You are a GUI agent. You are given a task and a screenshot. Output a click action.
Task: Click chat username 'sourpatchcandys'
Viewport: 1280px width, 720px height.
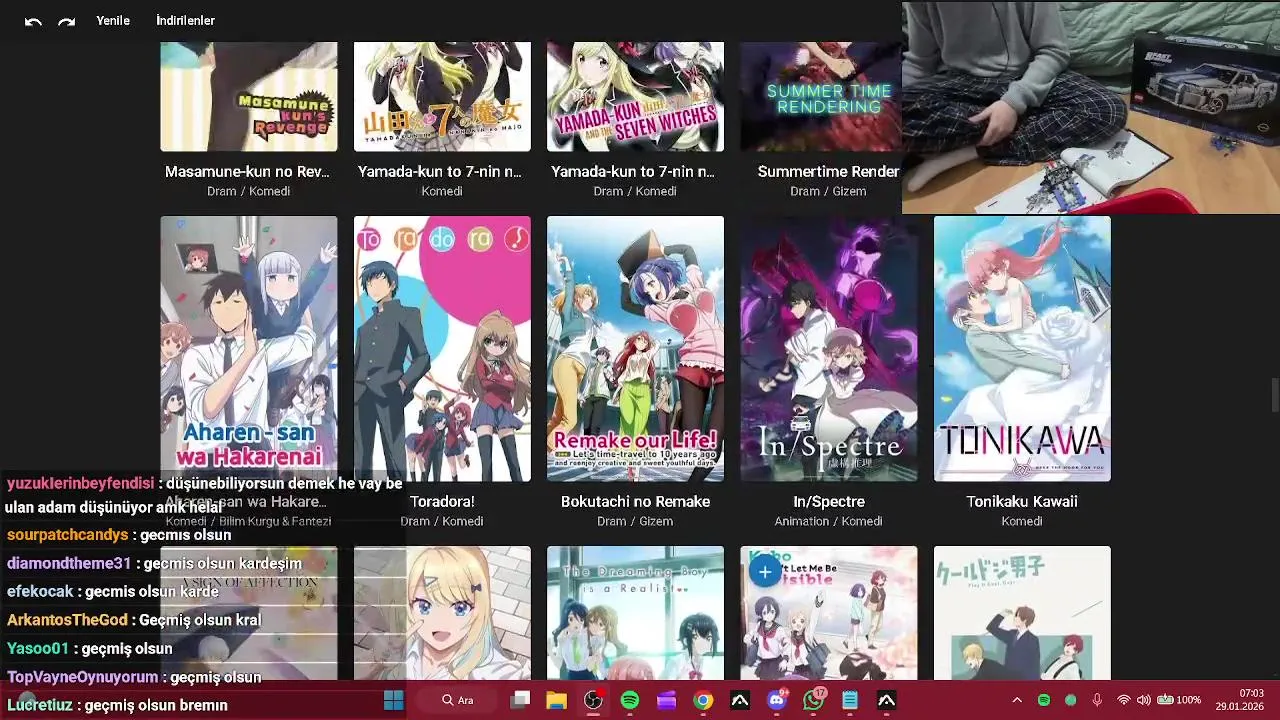pyautogui.click(x=68, y=535)
